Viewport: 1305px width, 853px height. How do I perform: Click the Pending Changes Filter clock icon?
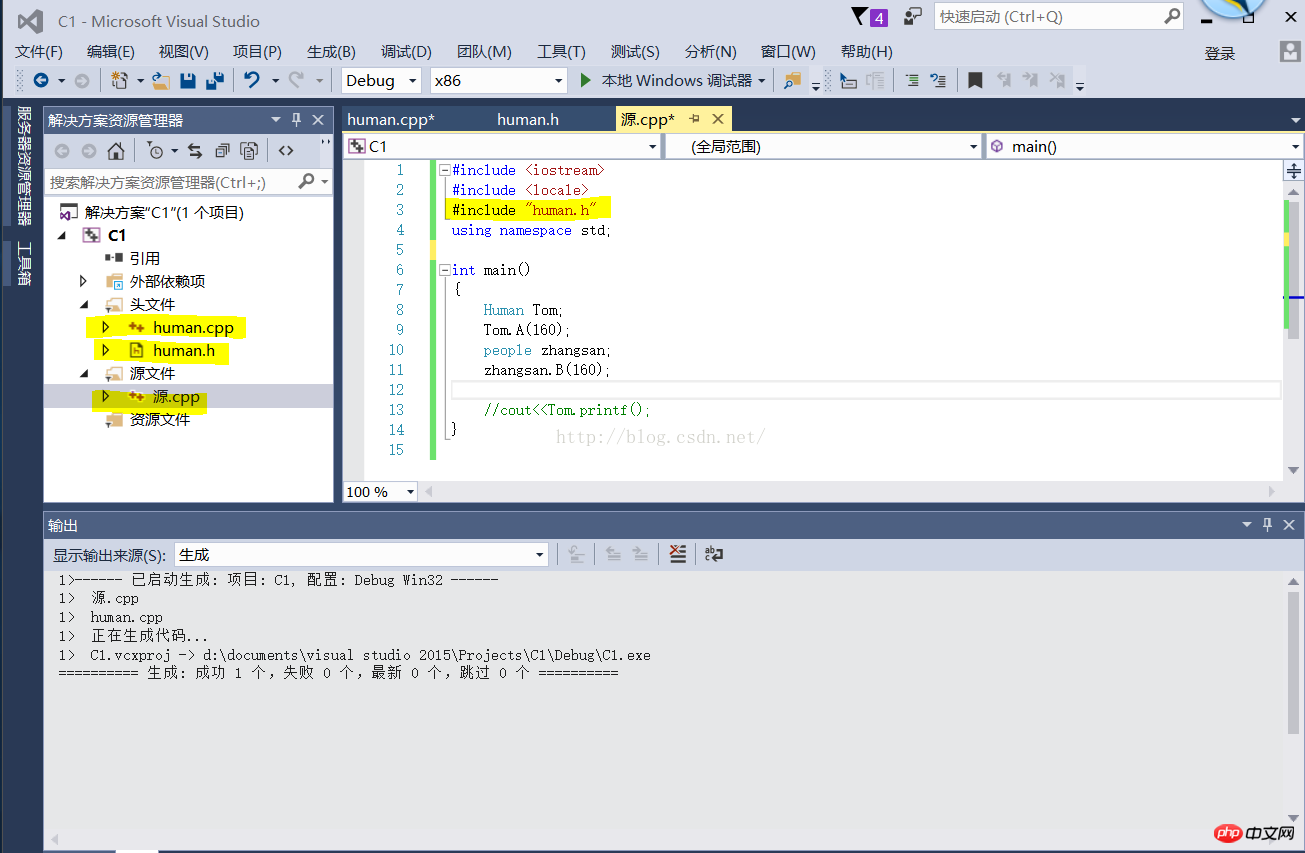coord(155,151)
